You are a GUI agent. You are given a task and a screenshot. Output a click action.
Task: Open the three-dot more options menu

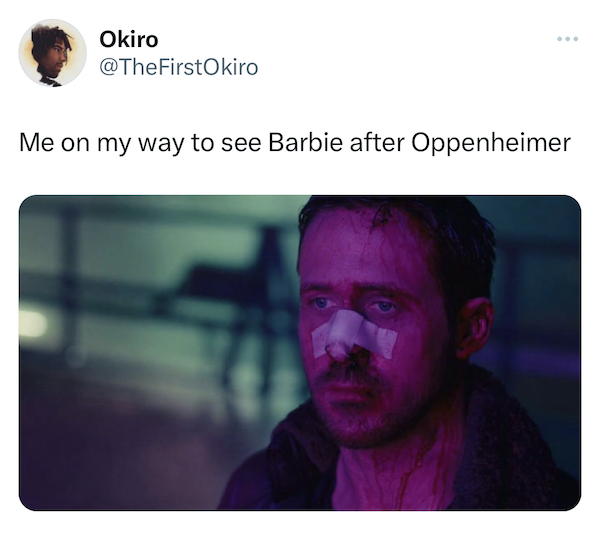pos(567,39)
